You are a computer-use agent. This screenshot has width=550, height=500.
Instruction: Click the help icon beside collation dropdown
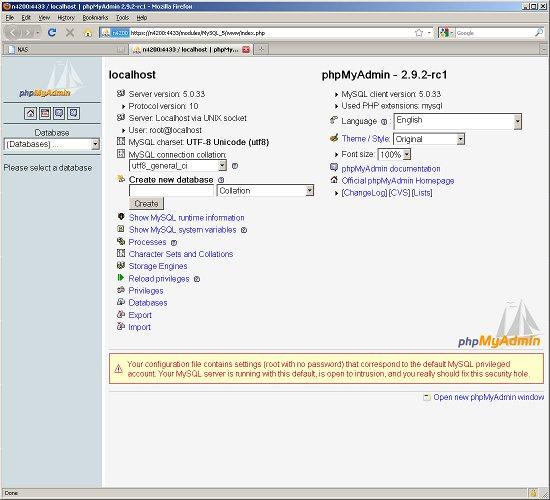235,166
